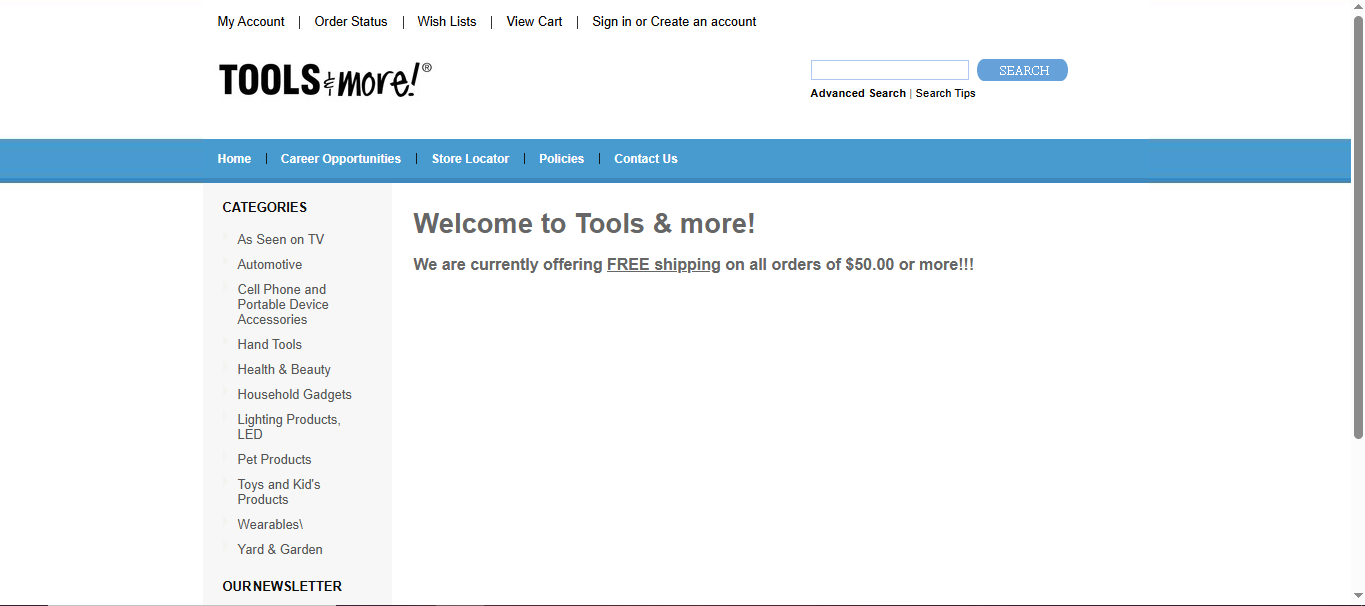Browse Health & Beauty category
The height and width of the screenshot is (606, 1365).
click(284, 369)
